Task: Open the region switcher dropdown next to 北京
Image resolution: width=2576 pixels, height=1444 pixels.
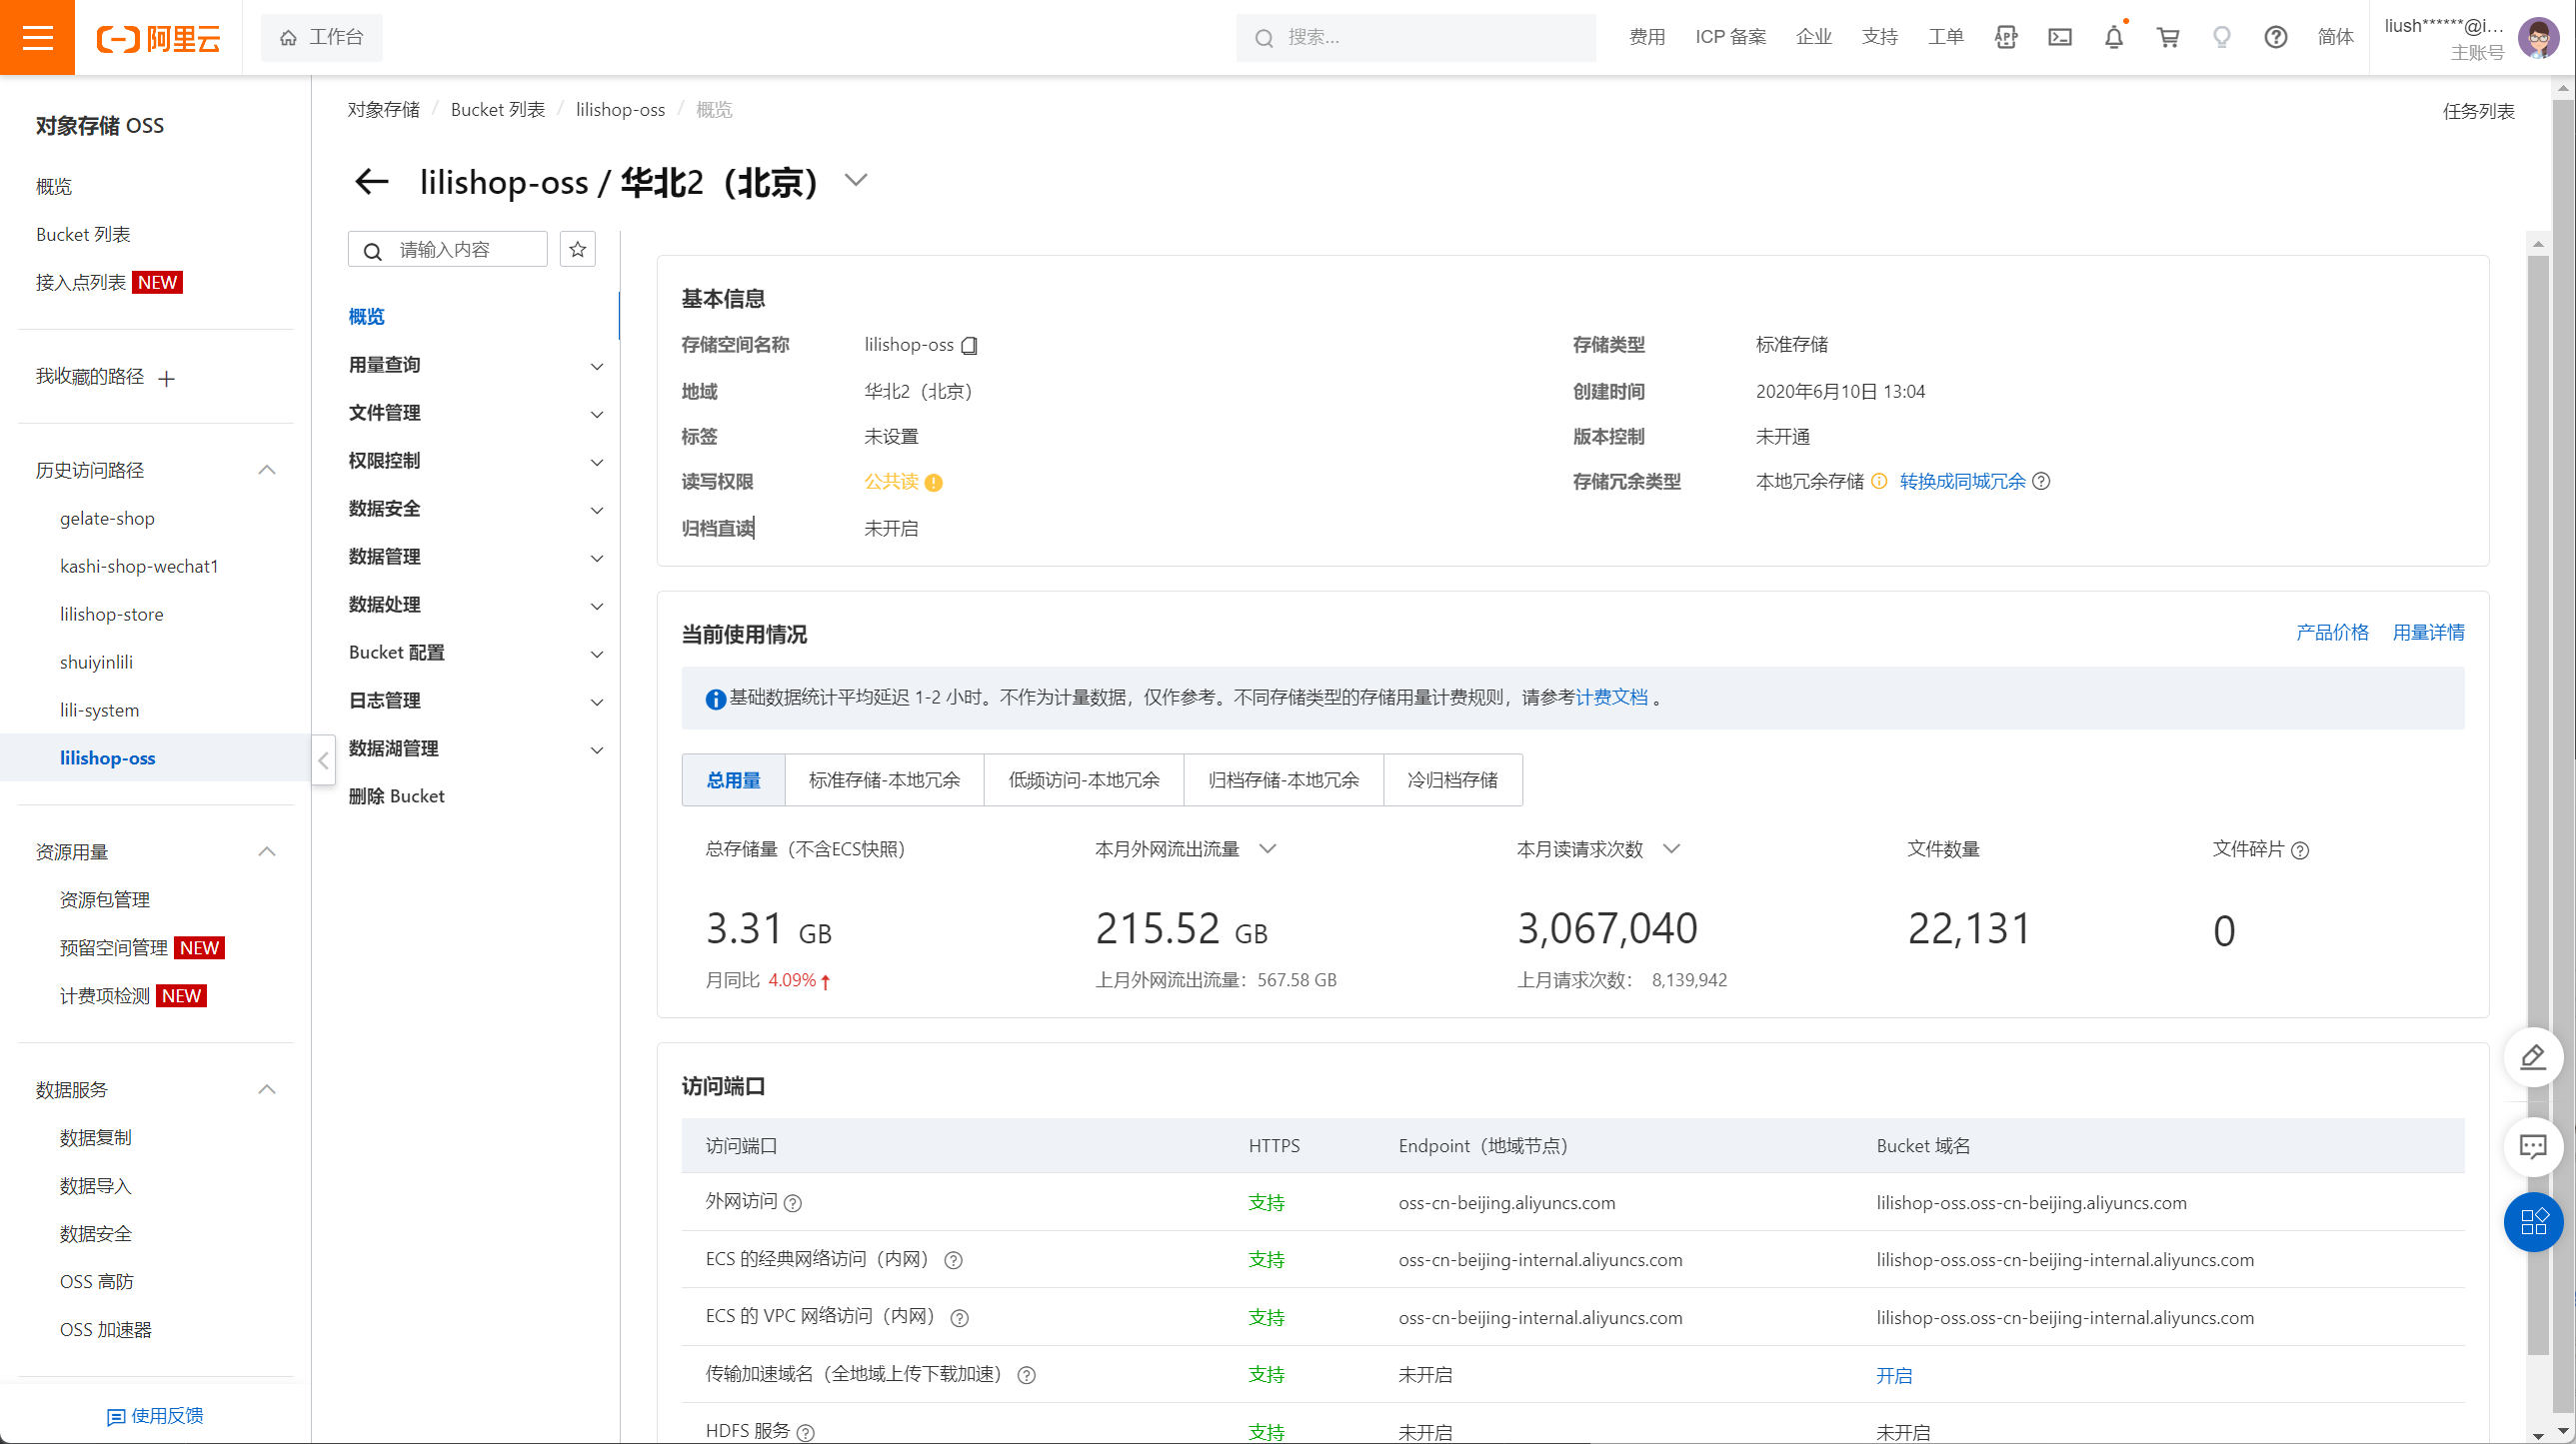Action: pos(856,180)
